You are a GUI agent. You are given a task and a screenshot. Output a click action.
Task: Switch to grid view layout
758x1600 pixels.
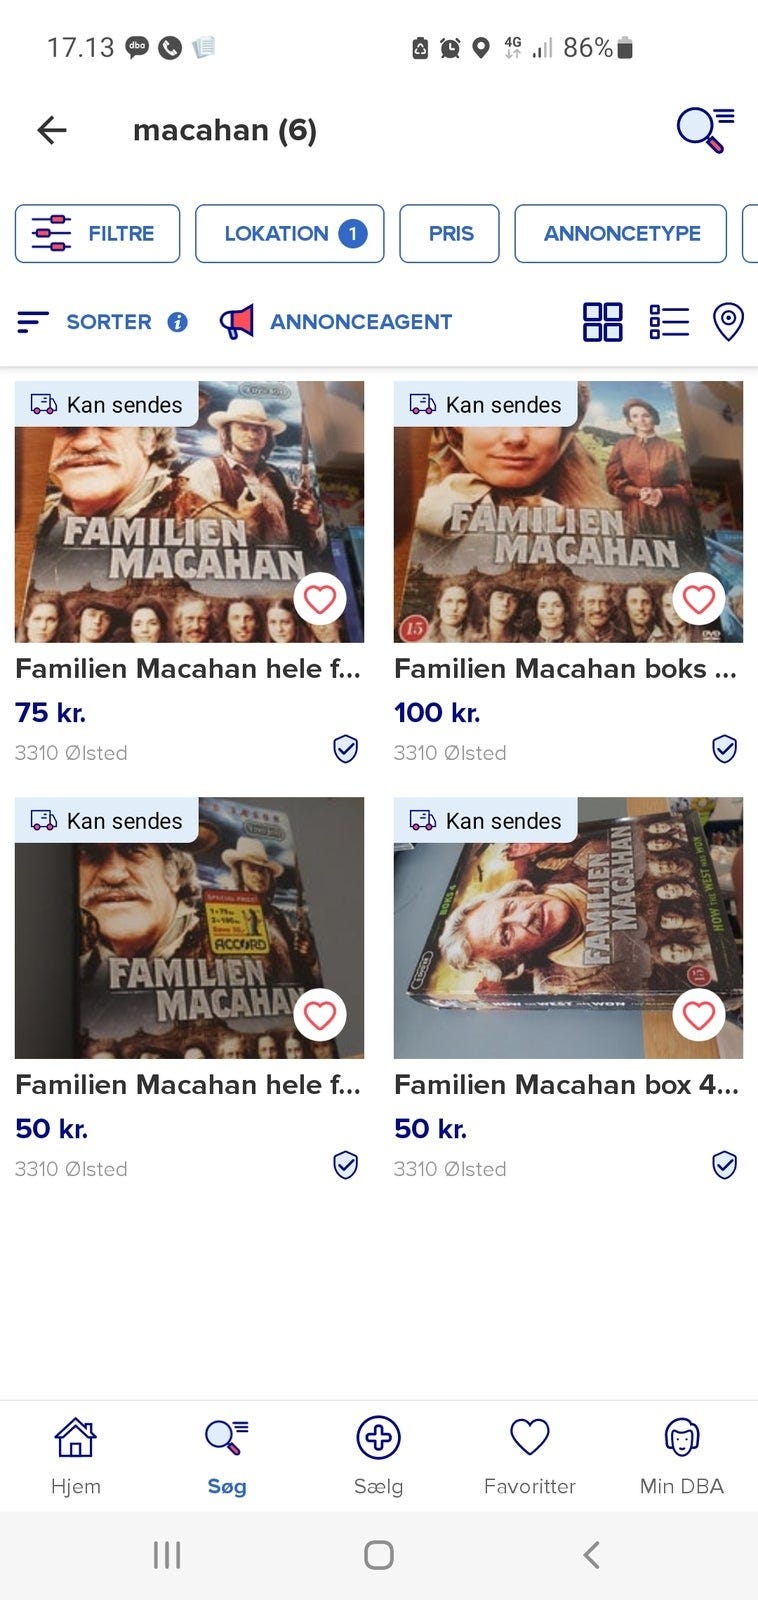pos(603,322)
